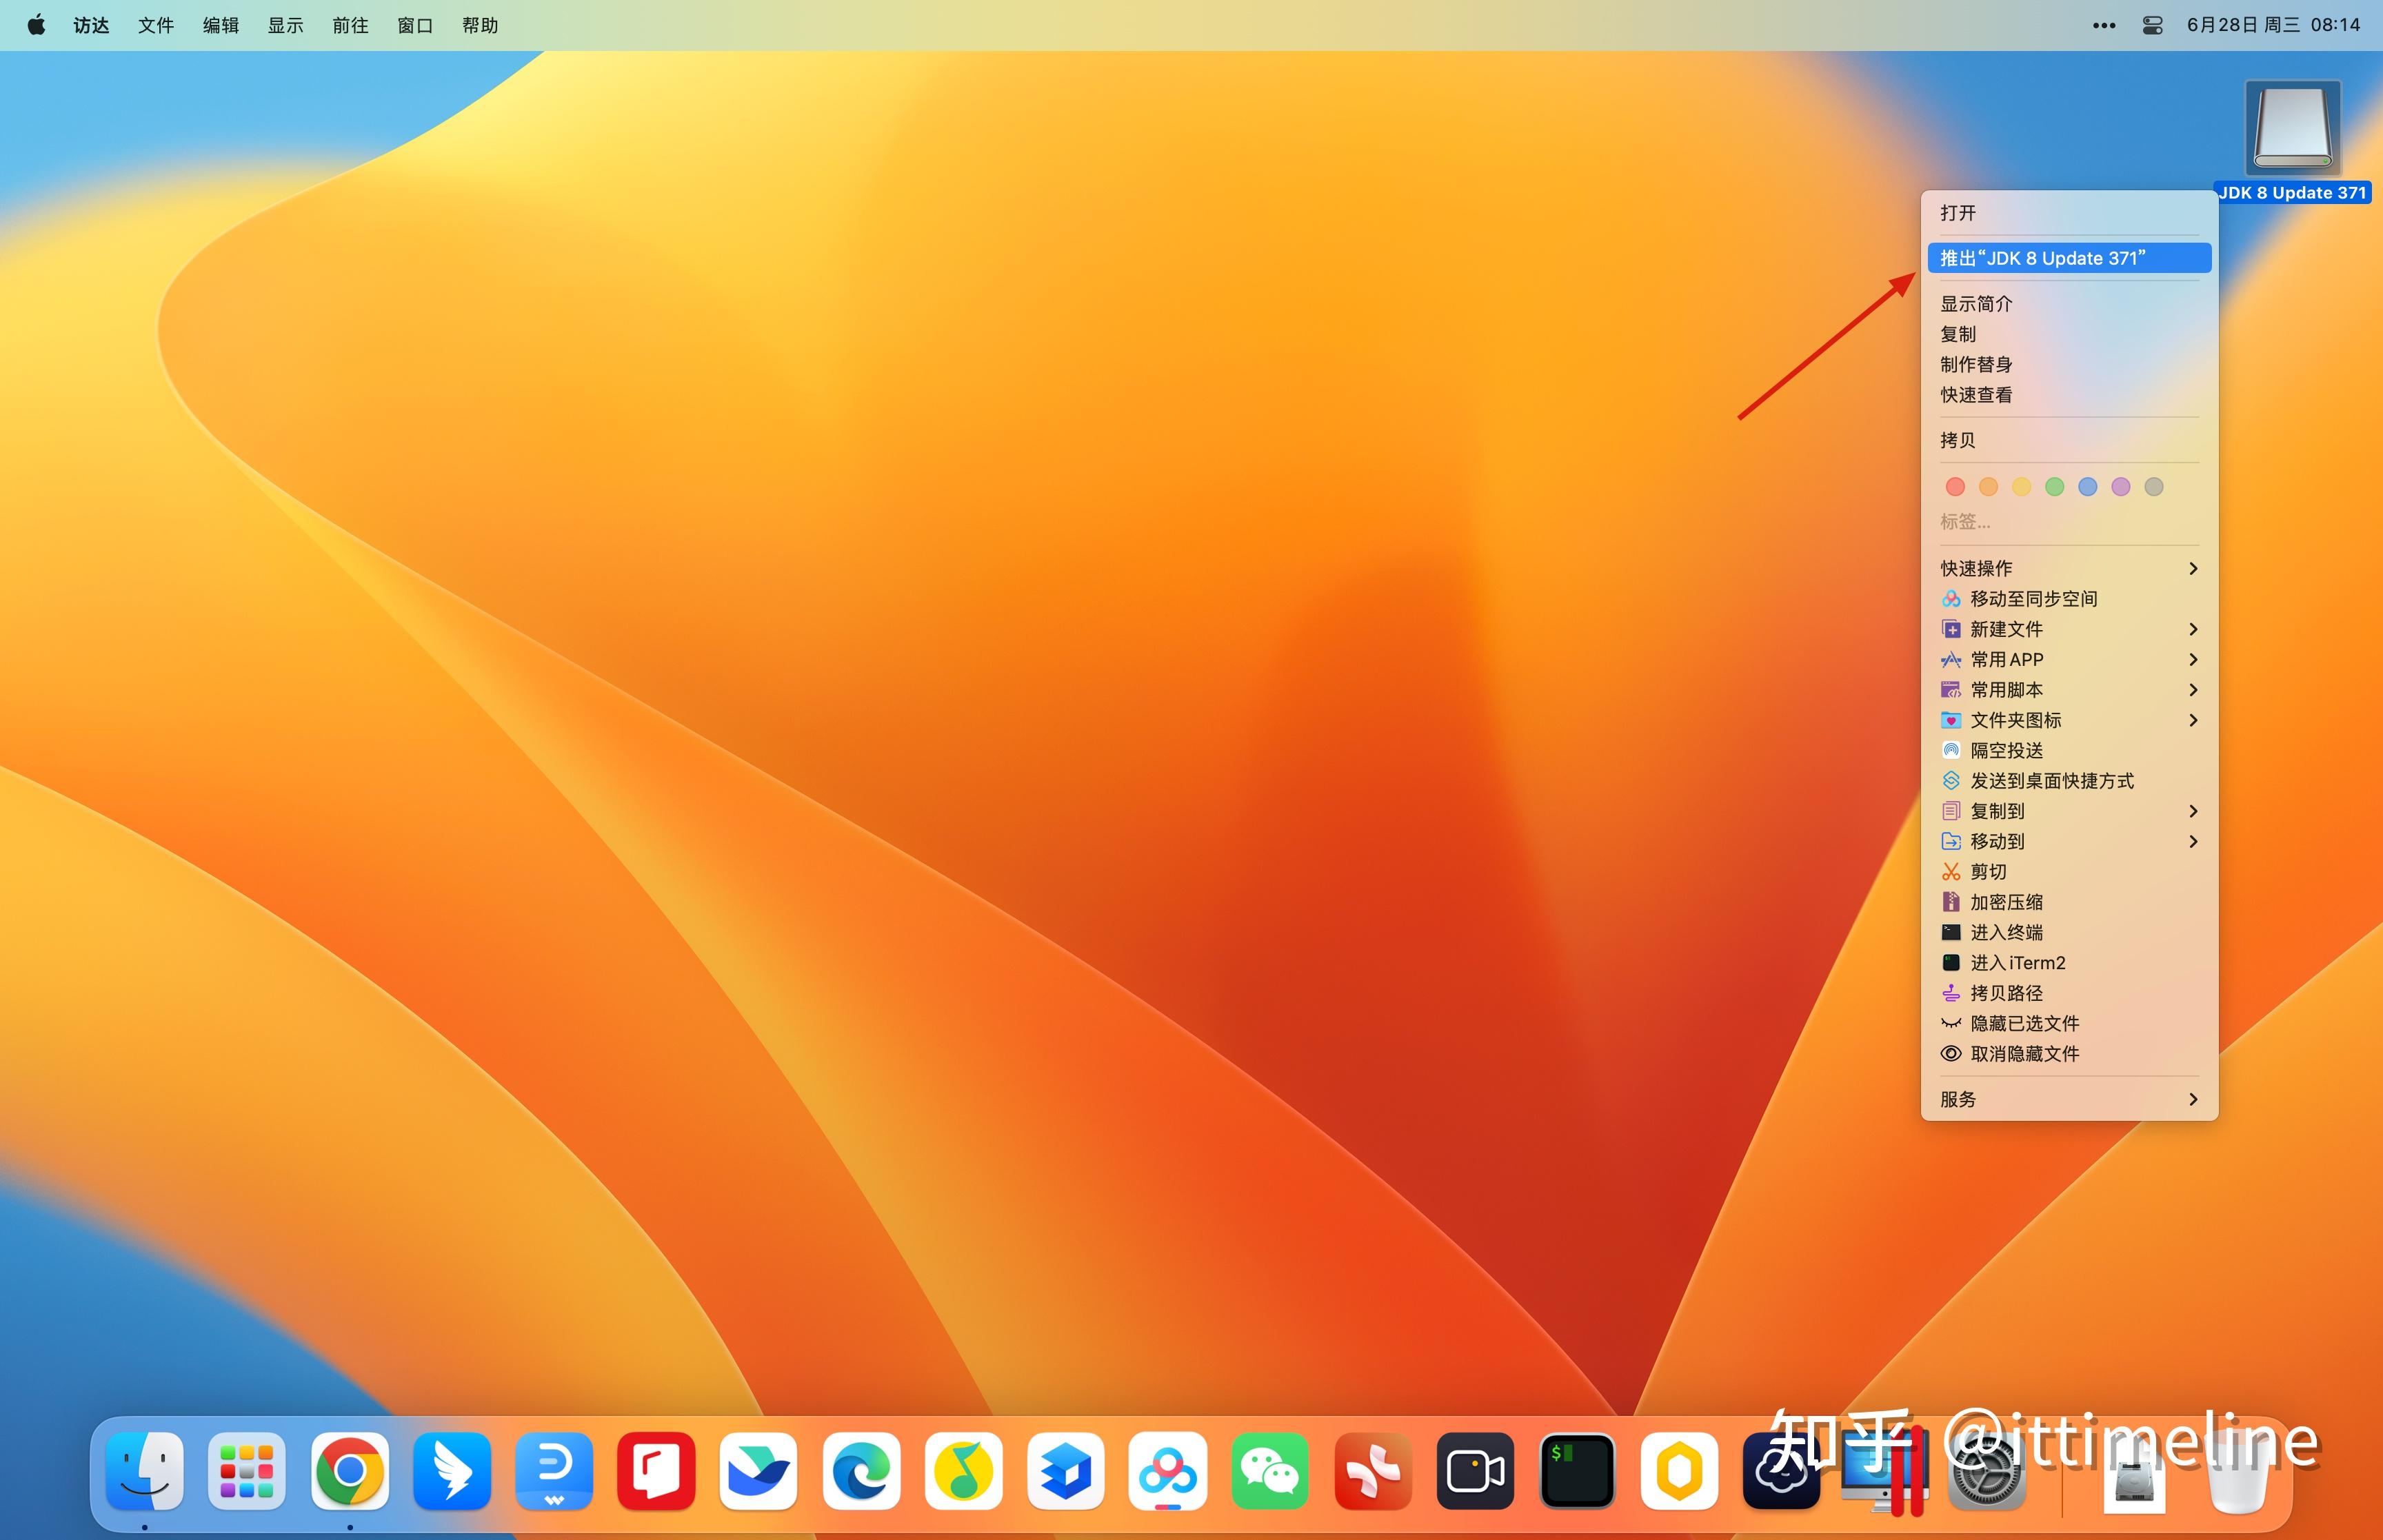
Task: Select 隐藏已选文件 to hide files
Action: 2024,1023
